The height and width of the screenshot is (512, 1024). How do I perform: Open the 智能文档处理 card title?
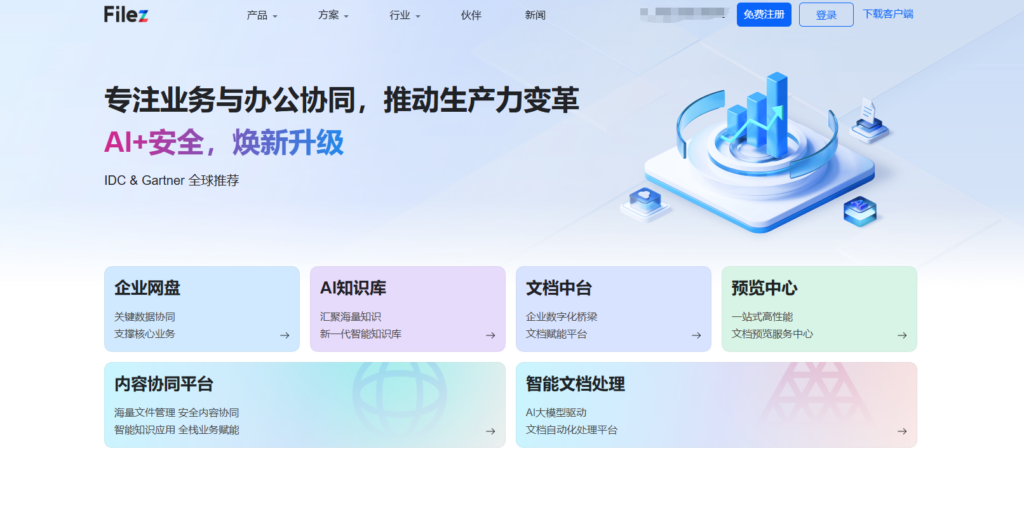click(575, 384)
